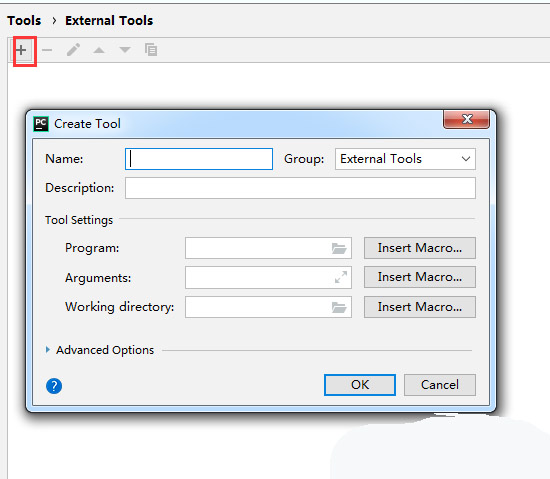Click the move up arrow icon
The width and height of the screenshot is (550, 479).
click(x=99, y=50)
